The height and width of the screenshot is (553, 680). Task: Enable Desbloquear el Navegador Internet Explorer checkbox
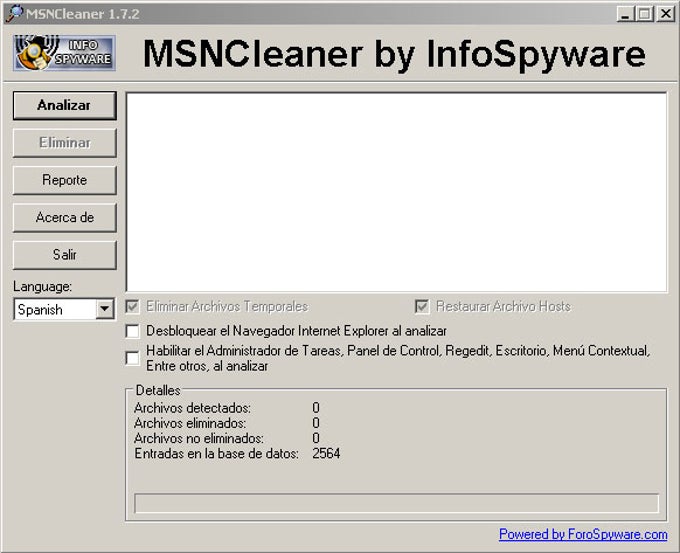click(132, 331)
